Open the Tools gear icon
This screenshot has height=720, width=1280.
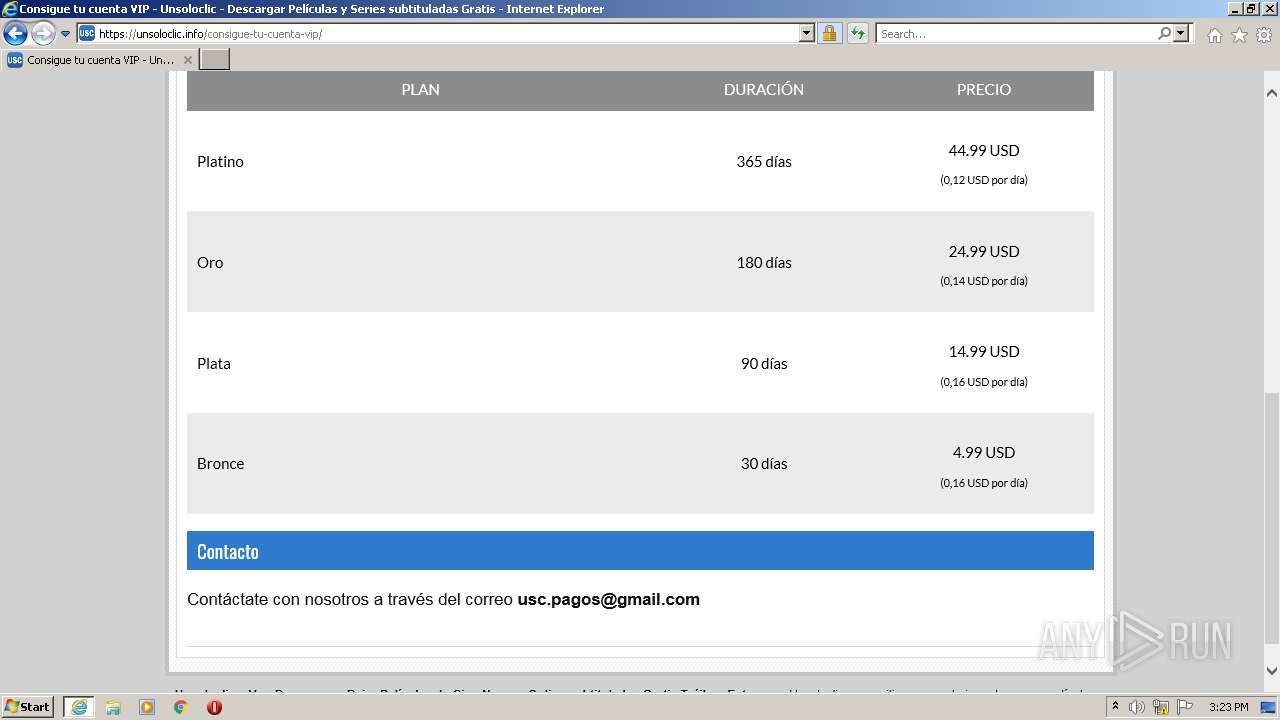click(x=1264, y=35)
